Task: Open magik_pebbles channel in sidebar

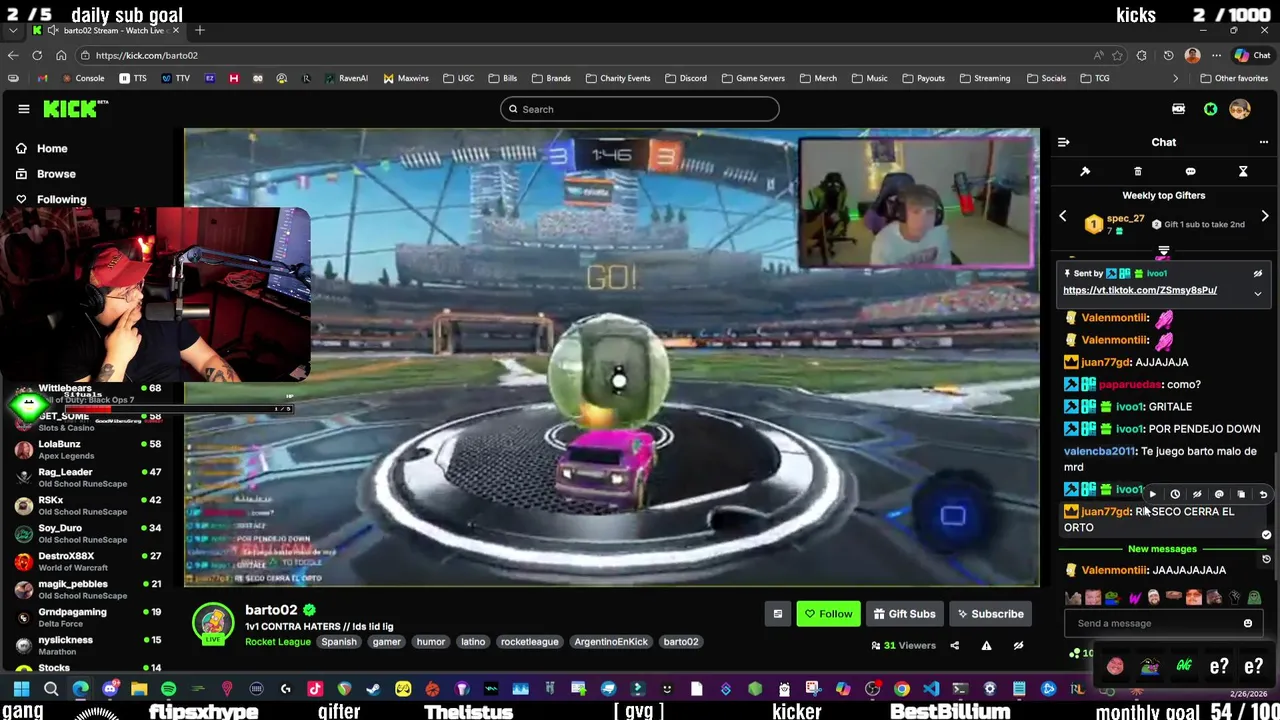Action: click(x=88, y=589)
